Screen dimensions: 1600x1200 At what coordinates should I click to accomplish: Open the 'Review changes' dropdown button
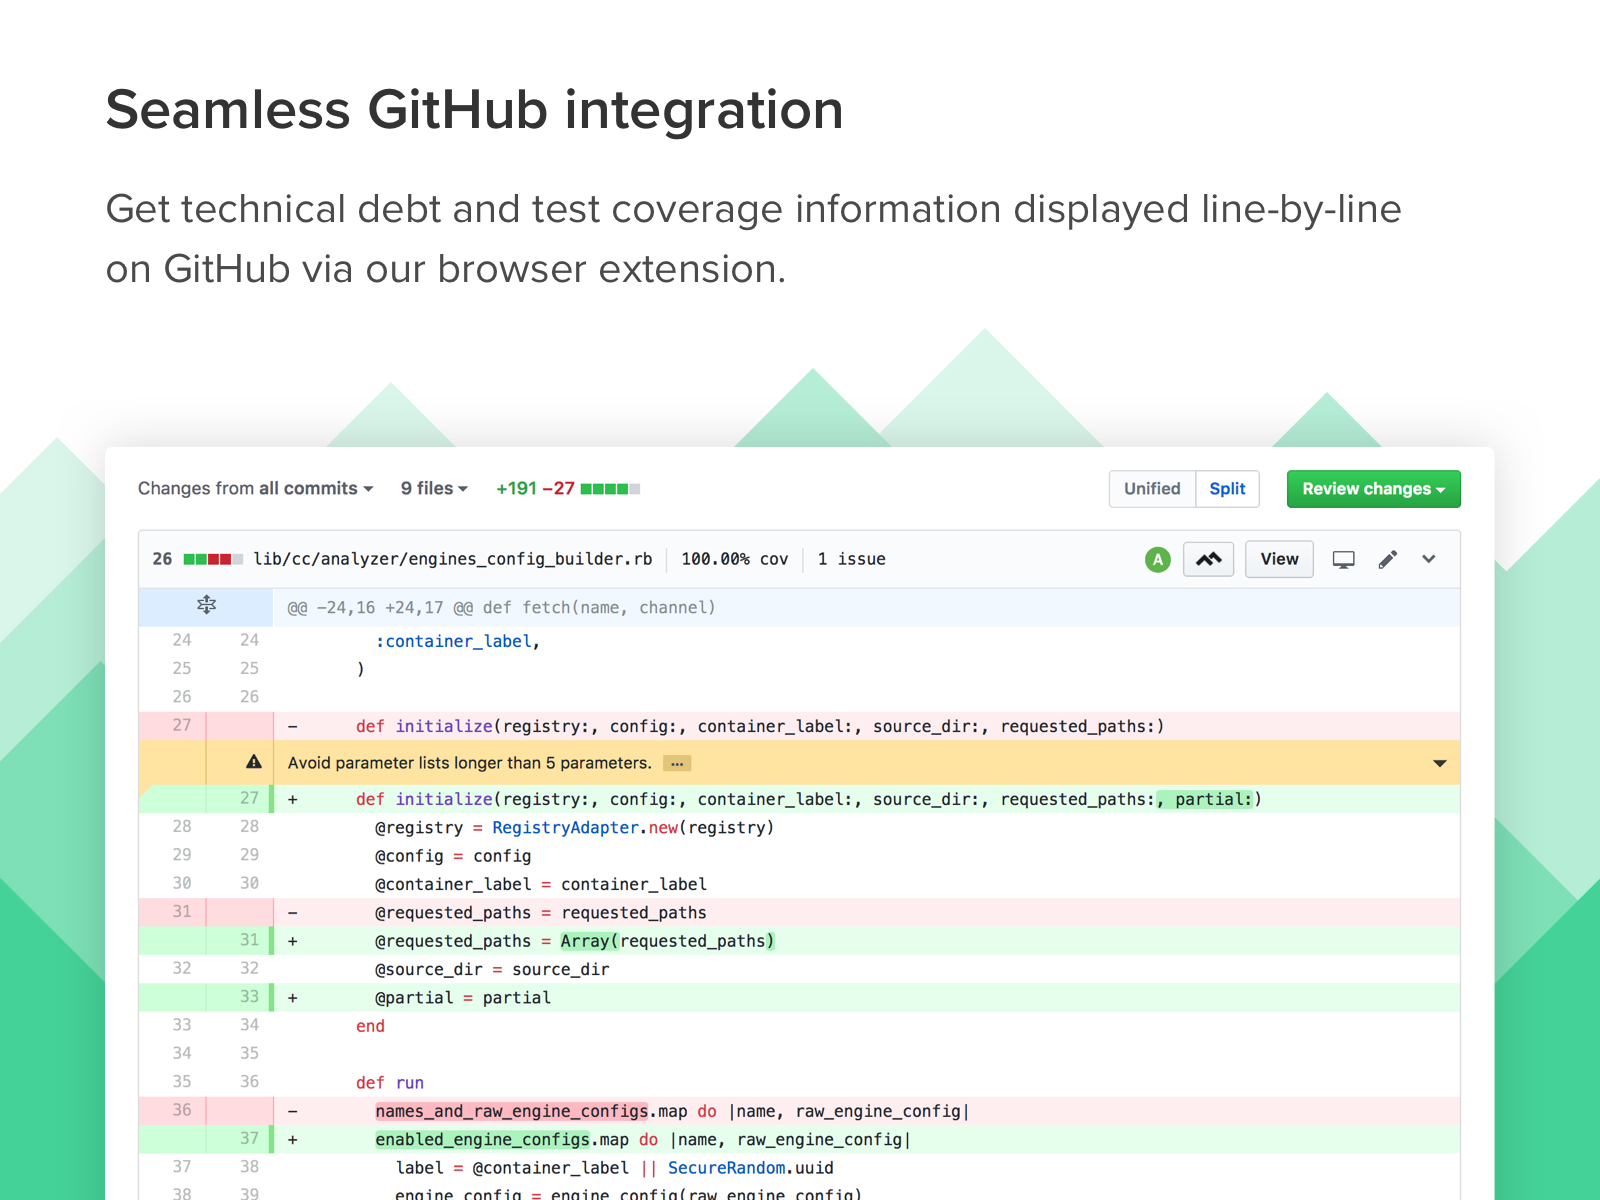click(1373, 489)
